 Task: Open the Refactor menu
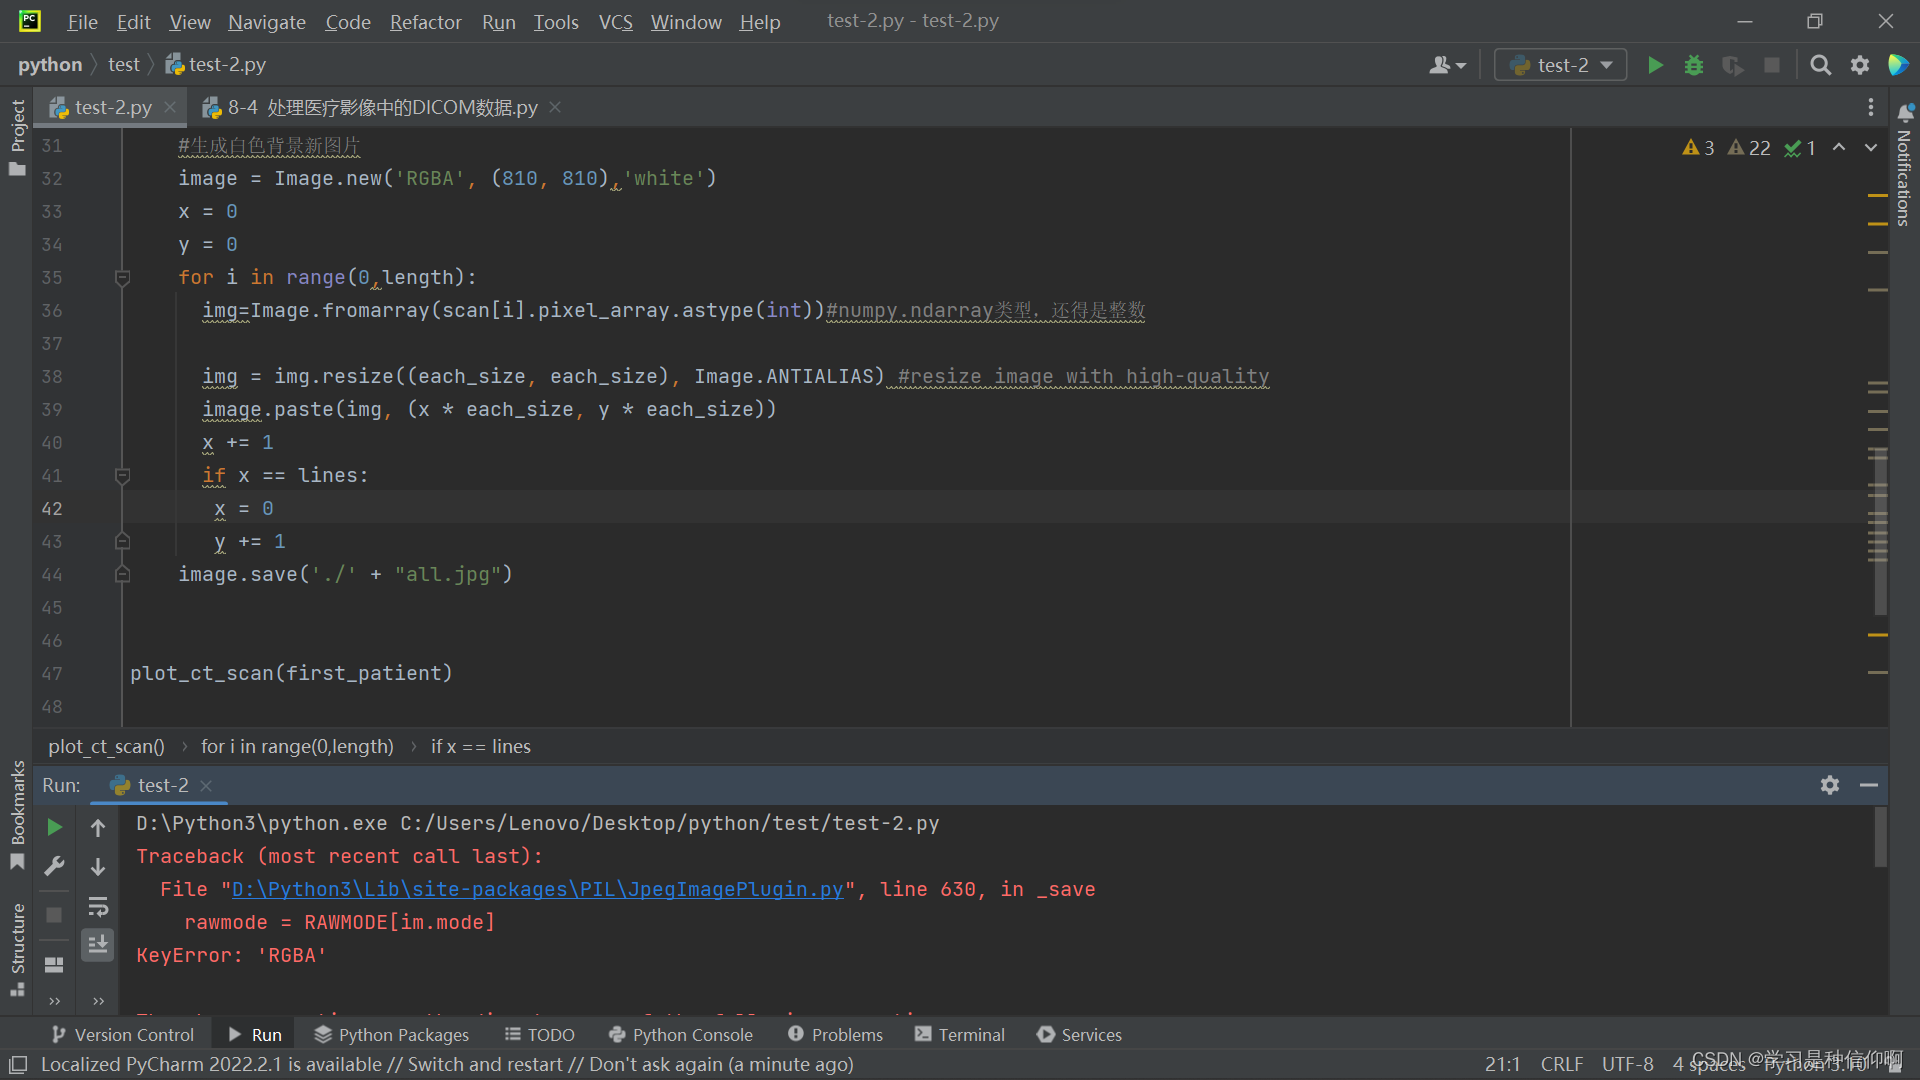[x=425, y=22]
